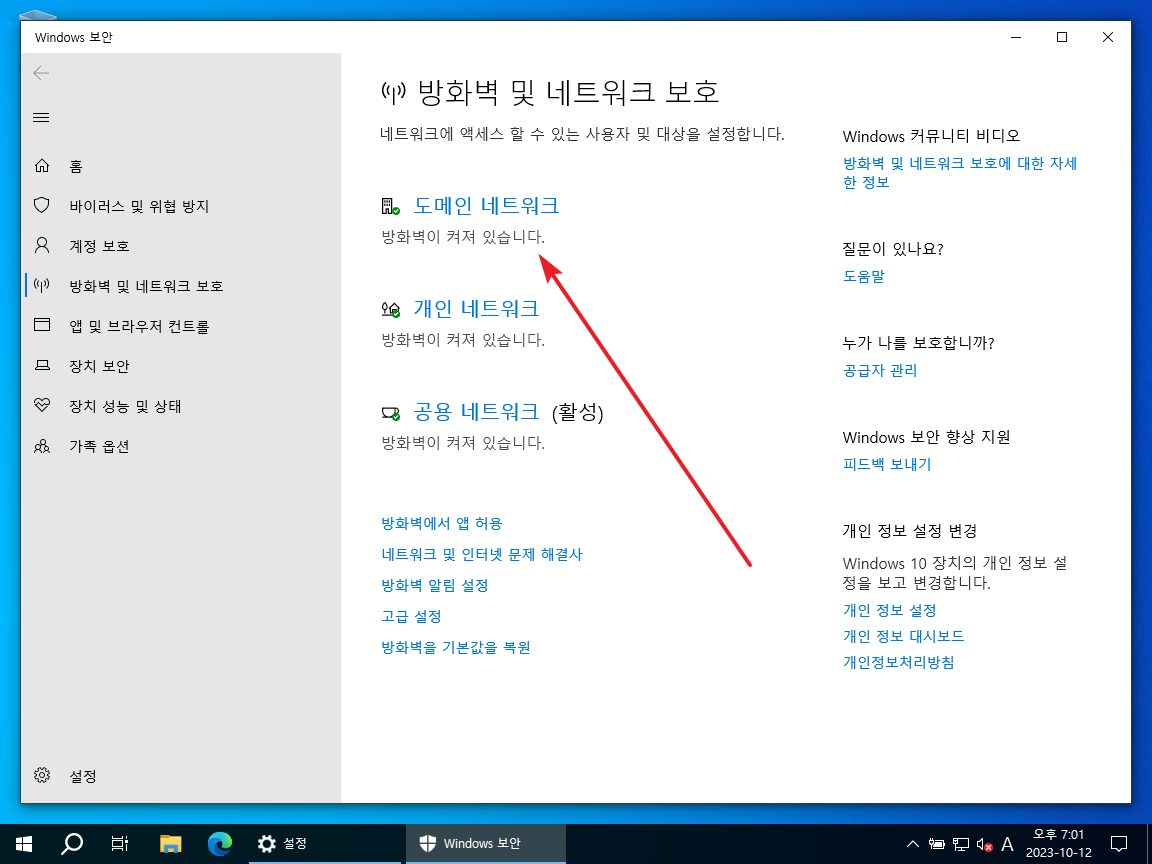The width and height of the screenshot is (1152, 864).
Task: Go to 장치 보안 page
Action: (99, 366)
